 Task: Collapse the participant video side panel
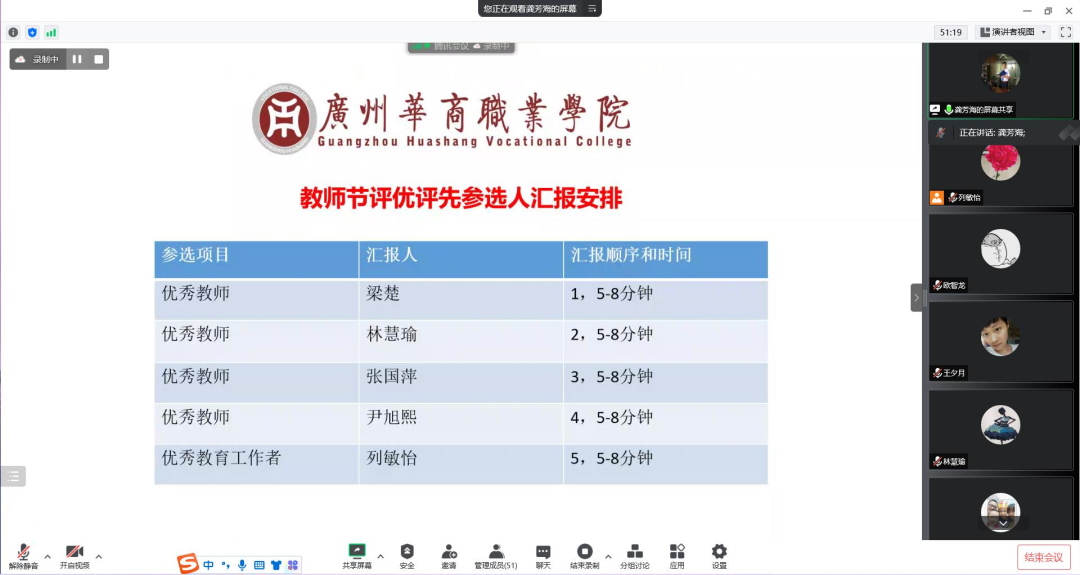(x=916, y=297)
